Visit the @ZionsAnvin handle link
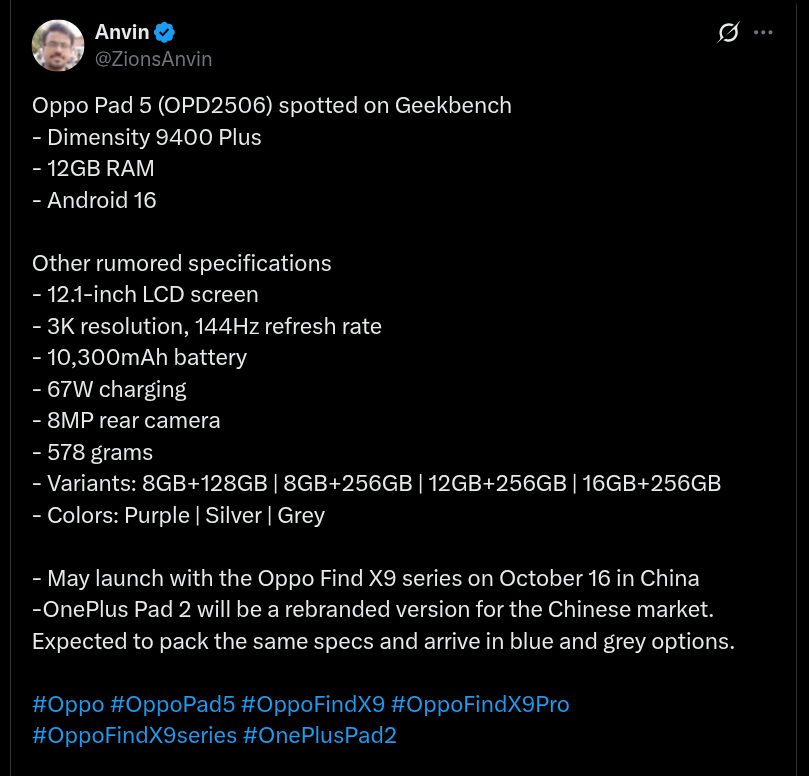The width and height of the screenshot is (809, 776). click(153, 59)
